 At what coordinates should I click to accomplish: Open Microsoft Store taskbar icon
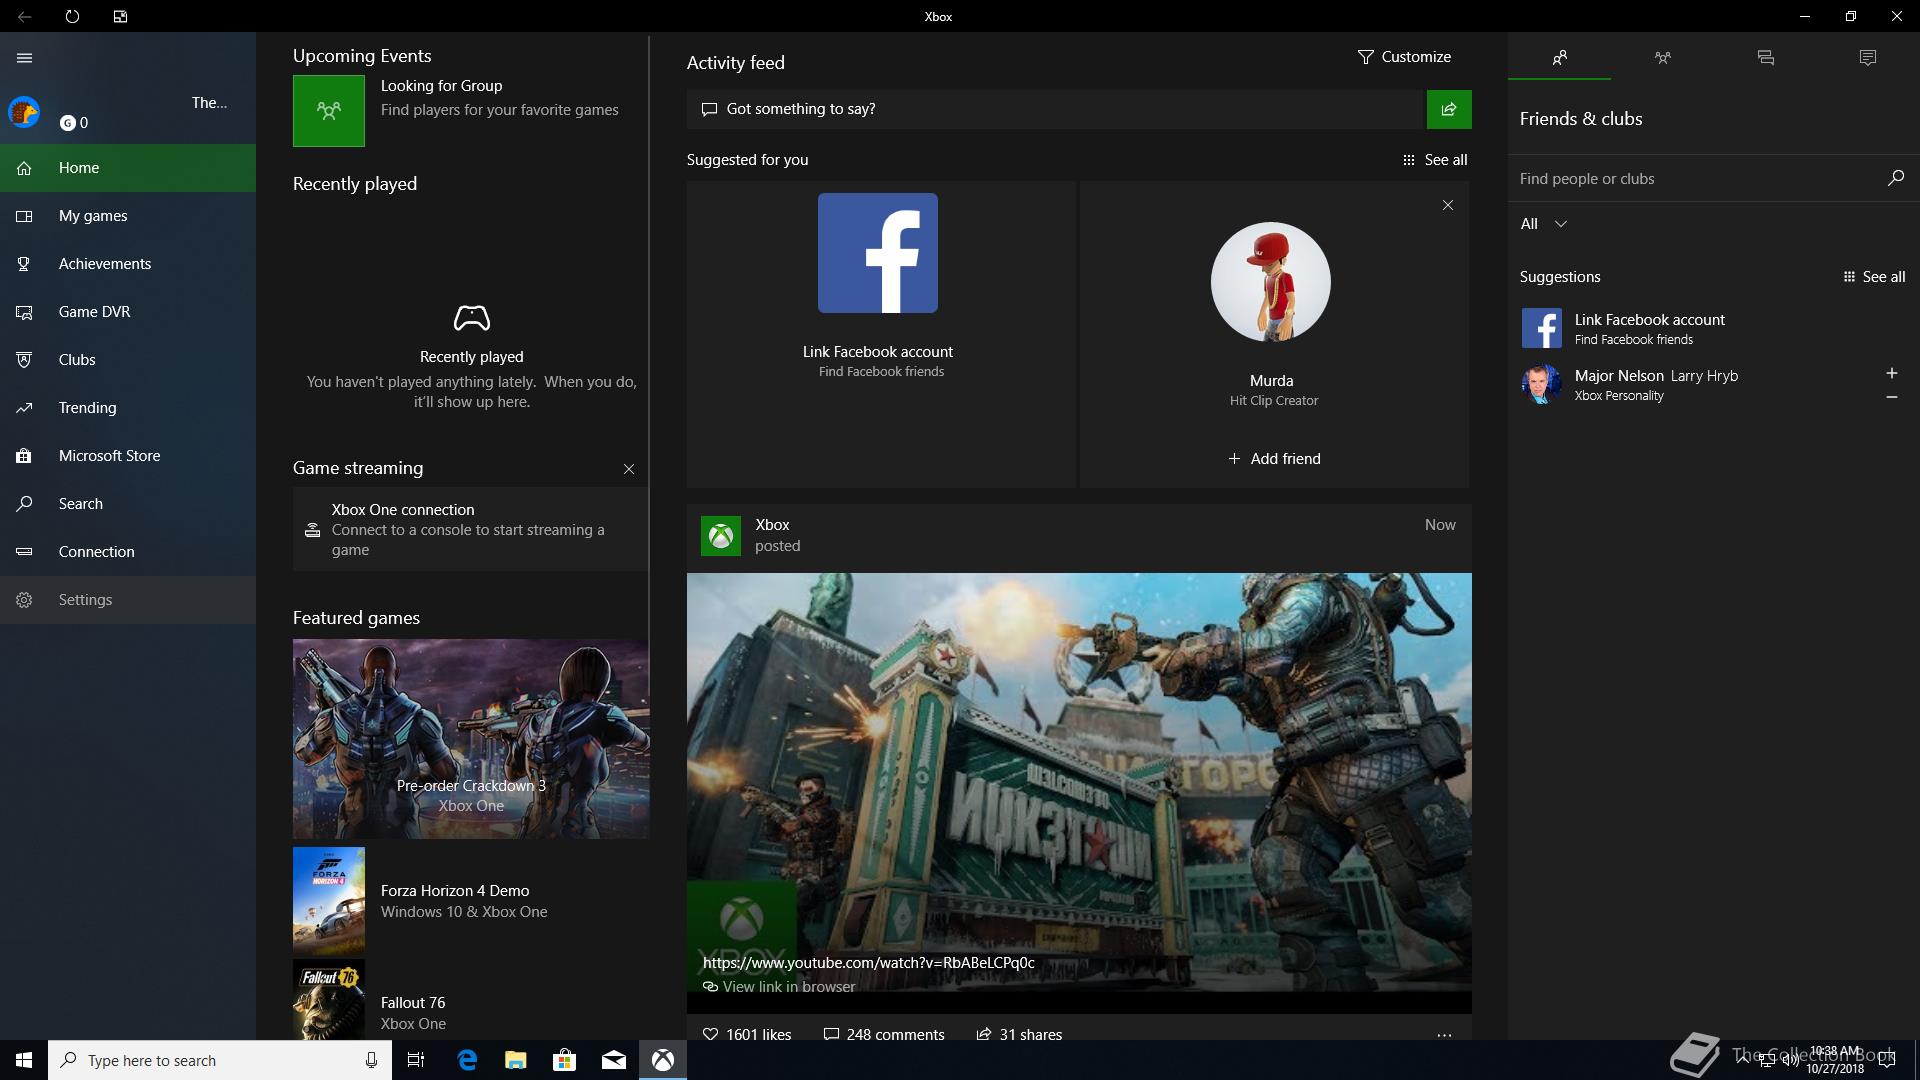tap(564, 1060)
